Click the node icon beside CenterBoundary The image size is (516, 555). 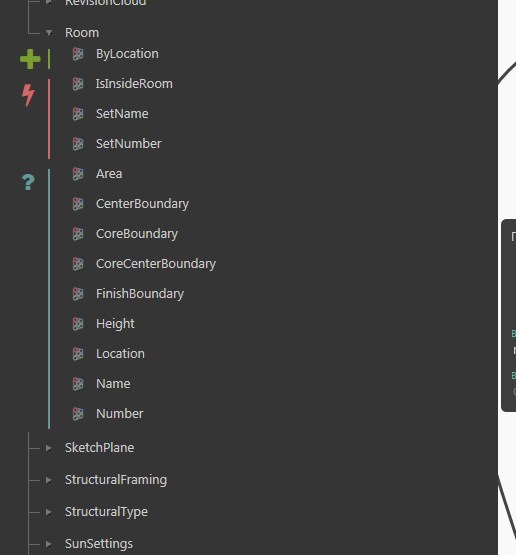coord(78,204)
